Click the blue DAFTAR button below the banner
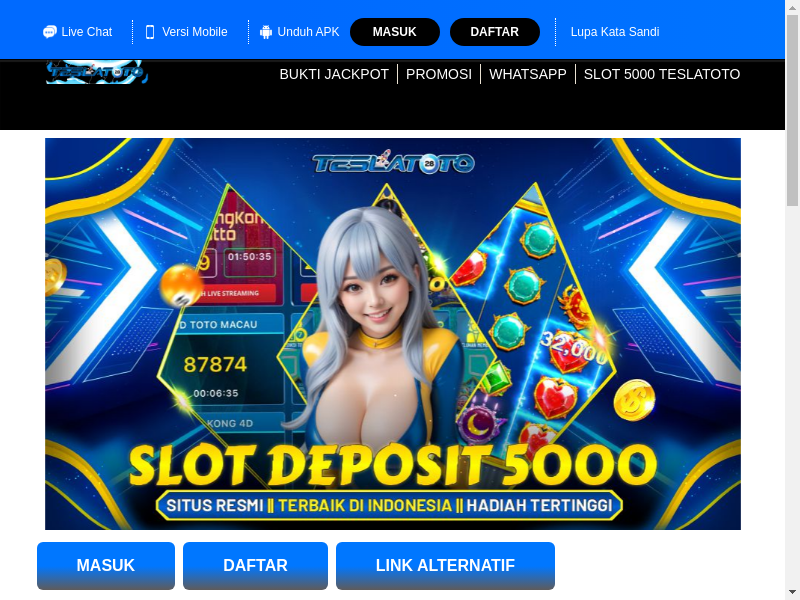 (255, 565)
